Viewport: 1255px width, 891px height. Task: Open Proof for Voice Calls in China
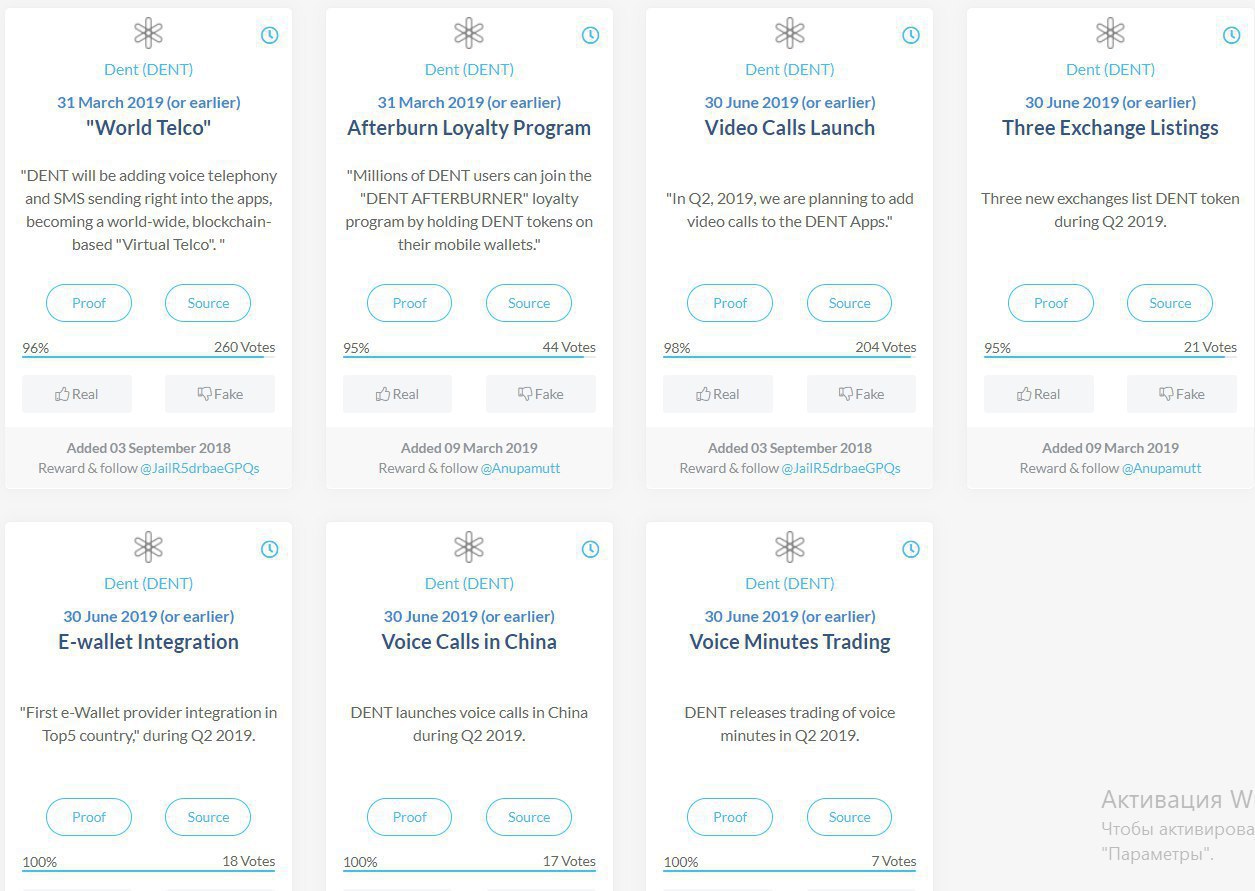click(410, 817)
